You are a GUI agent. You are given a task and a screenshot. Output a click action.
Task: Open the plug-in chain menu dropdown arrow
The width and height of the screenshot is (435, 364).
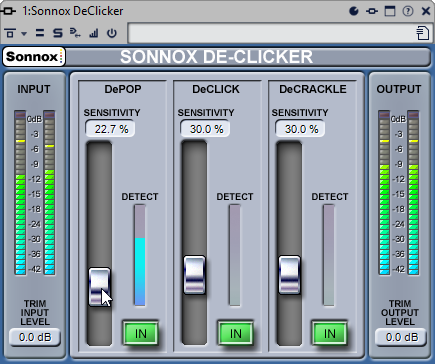pos(24,33)
